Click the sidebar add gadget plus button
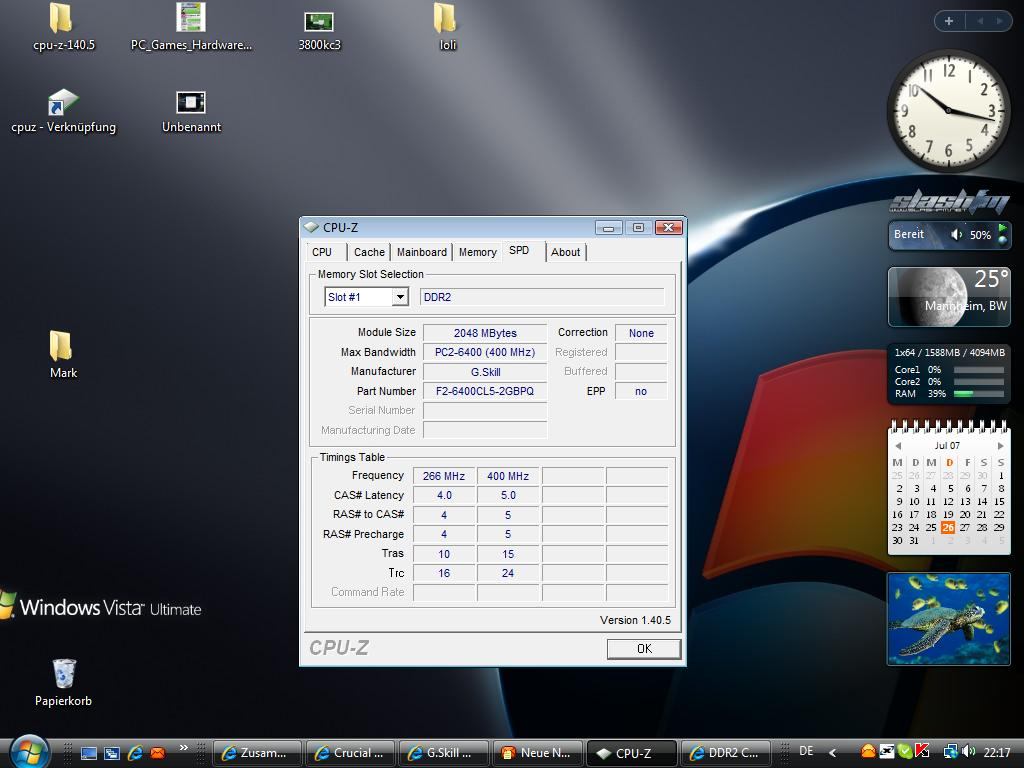Viewport: 1024px width, 768px height. (x=949, y=21)
